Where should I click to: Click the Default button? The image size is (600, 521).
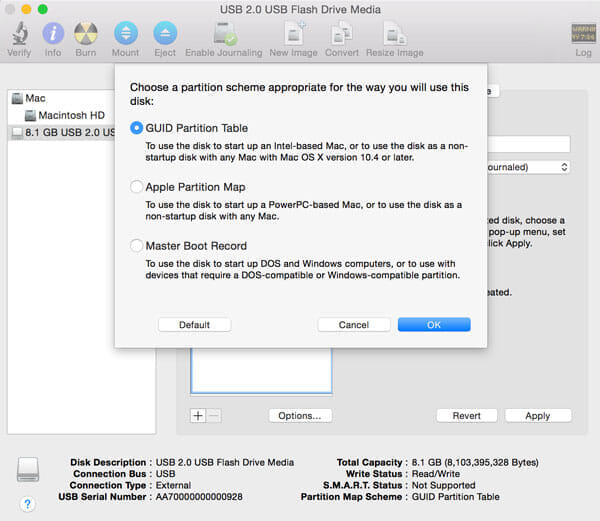[194, 325]
